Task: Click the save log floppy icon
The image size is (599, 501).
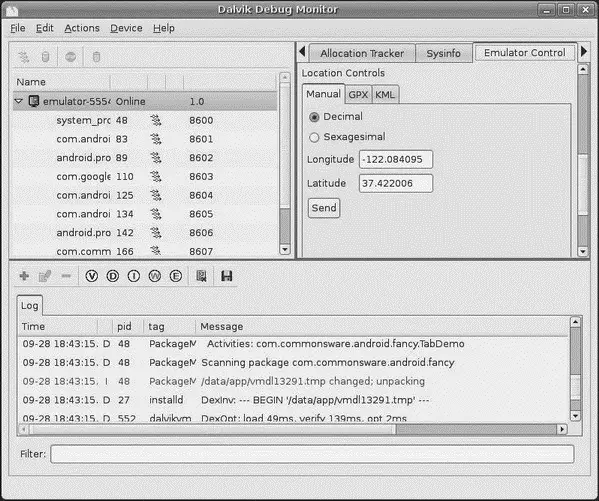Action: [227, 276]
